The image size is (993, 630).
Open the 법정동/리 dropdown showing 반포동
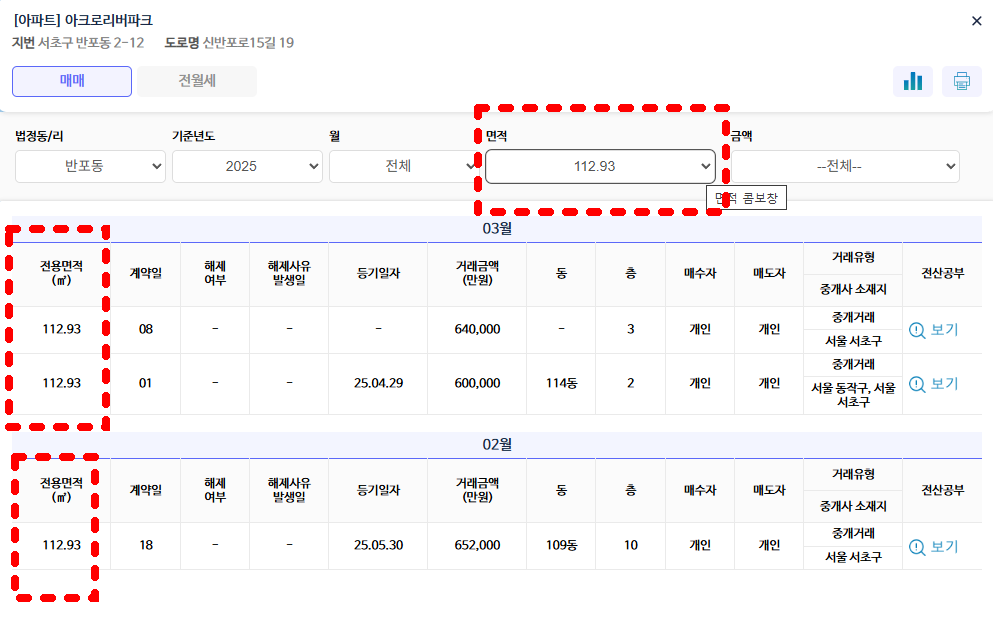tap(91, 167)
